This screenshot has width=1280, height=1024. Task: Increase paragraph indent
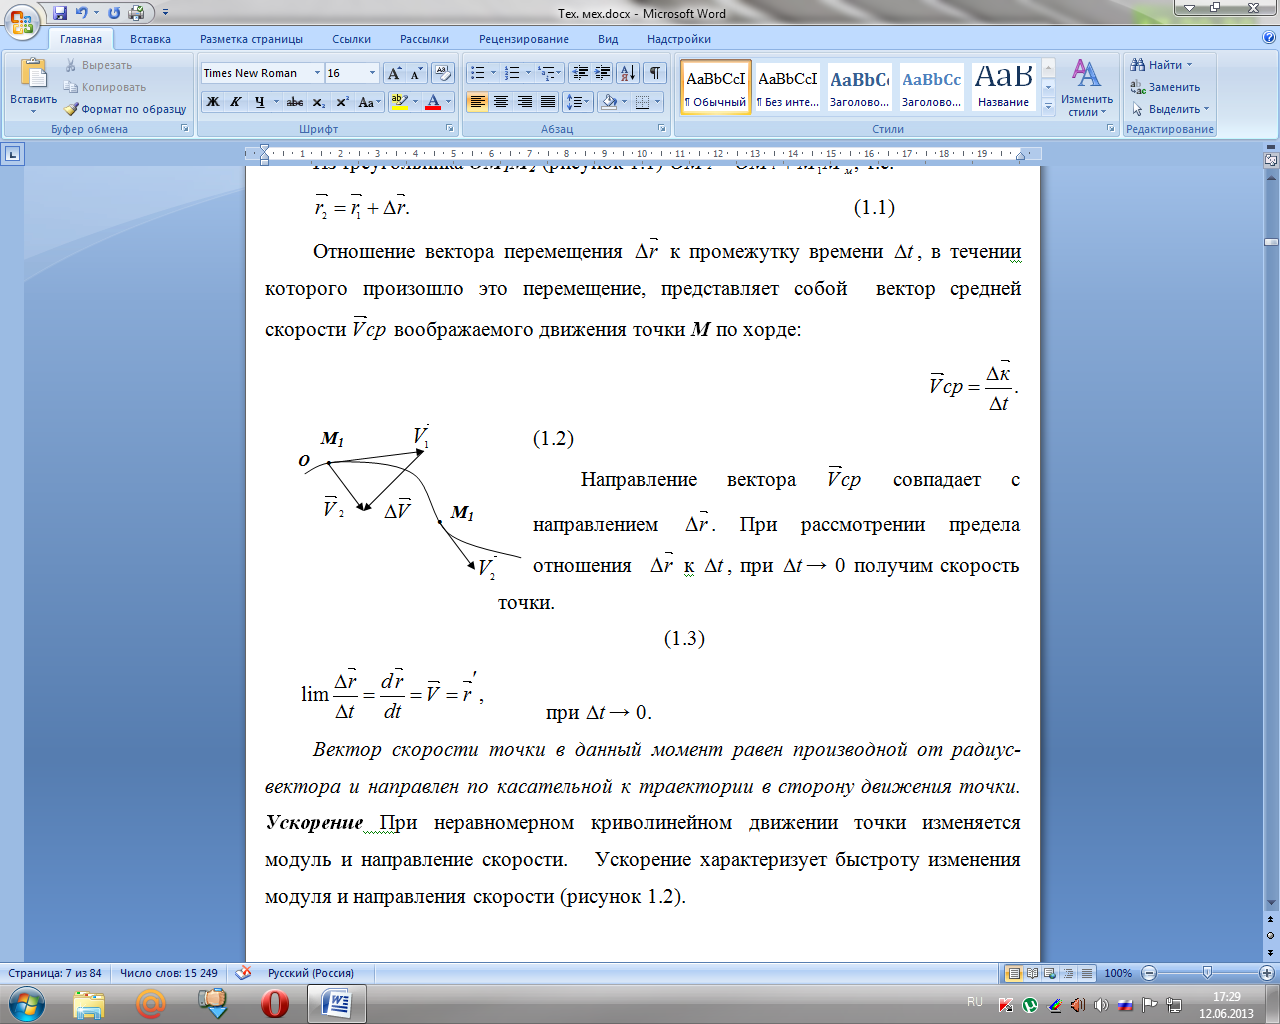pyautogui.click(x=603, y=73)
